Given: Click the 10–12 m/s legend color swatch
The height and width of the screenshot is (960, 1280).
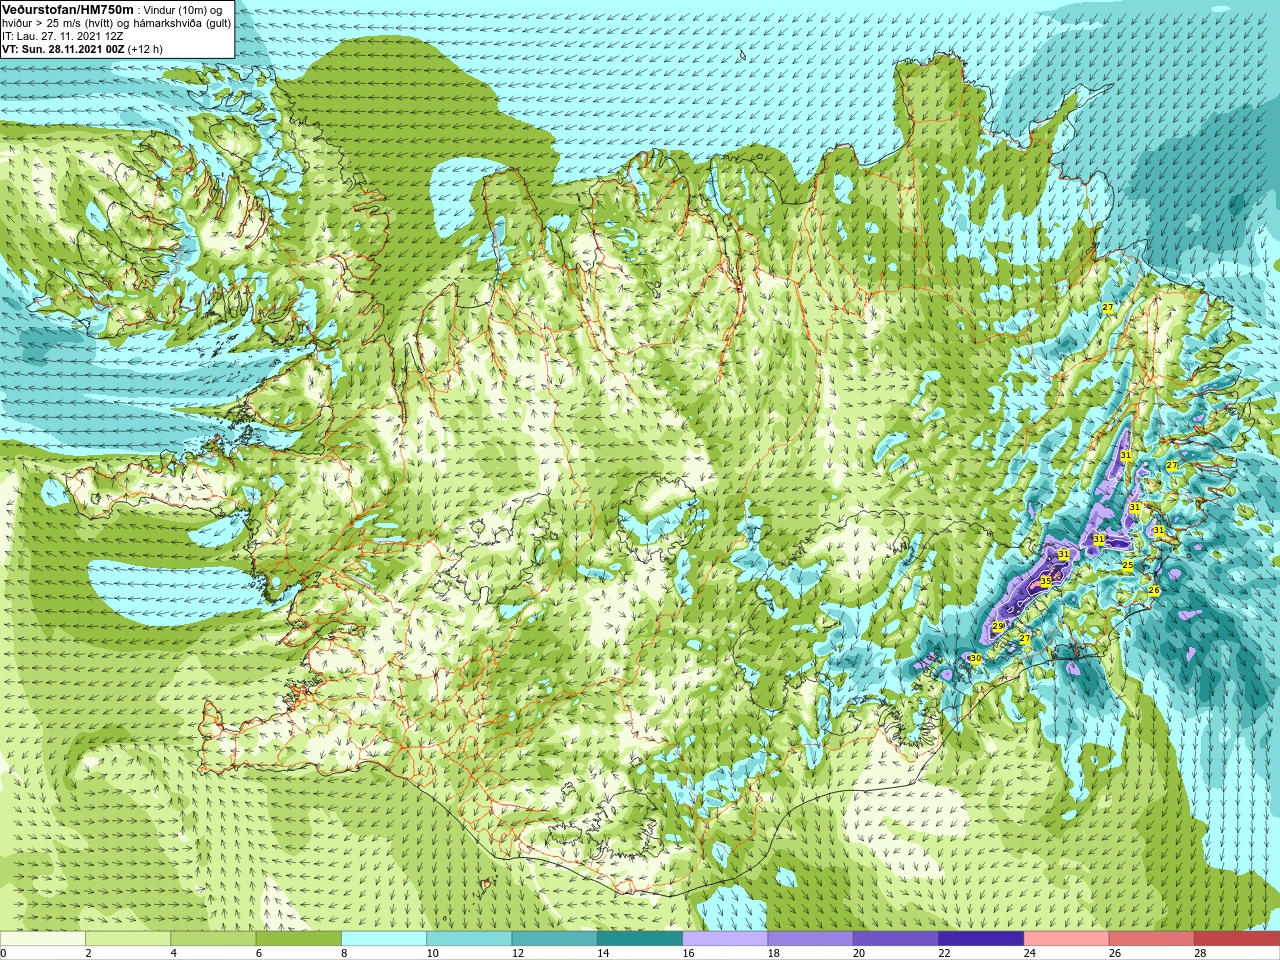Looking at the screenshot, I should 469,939.
